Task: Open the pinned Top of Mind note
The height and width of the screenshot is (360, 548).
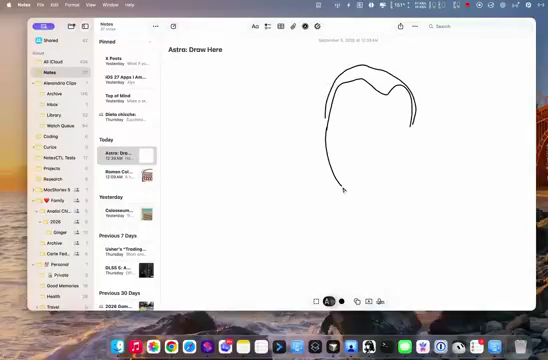Action: click(x=127, y=98)
